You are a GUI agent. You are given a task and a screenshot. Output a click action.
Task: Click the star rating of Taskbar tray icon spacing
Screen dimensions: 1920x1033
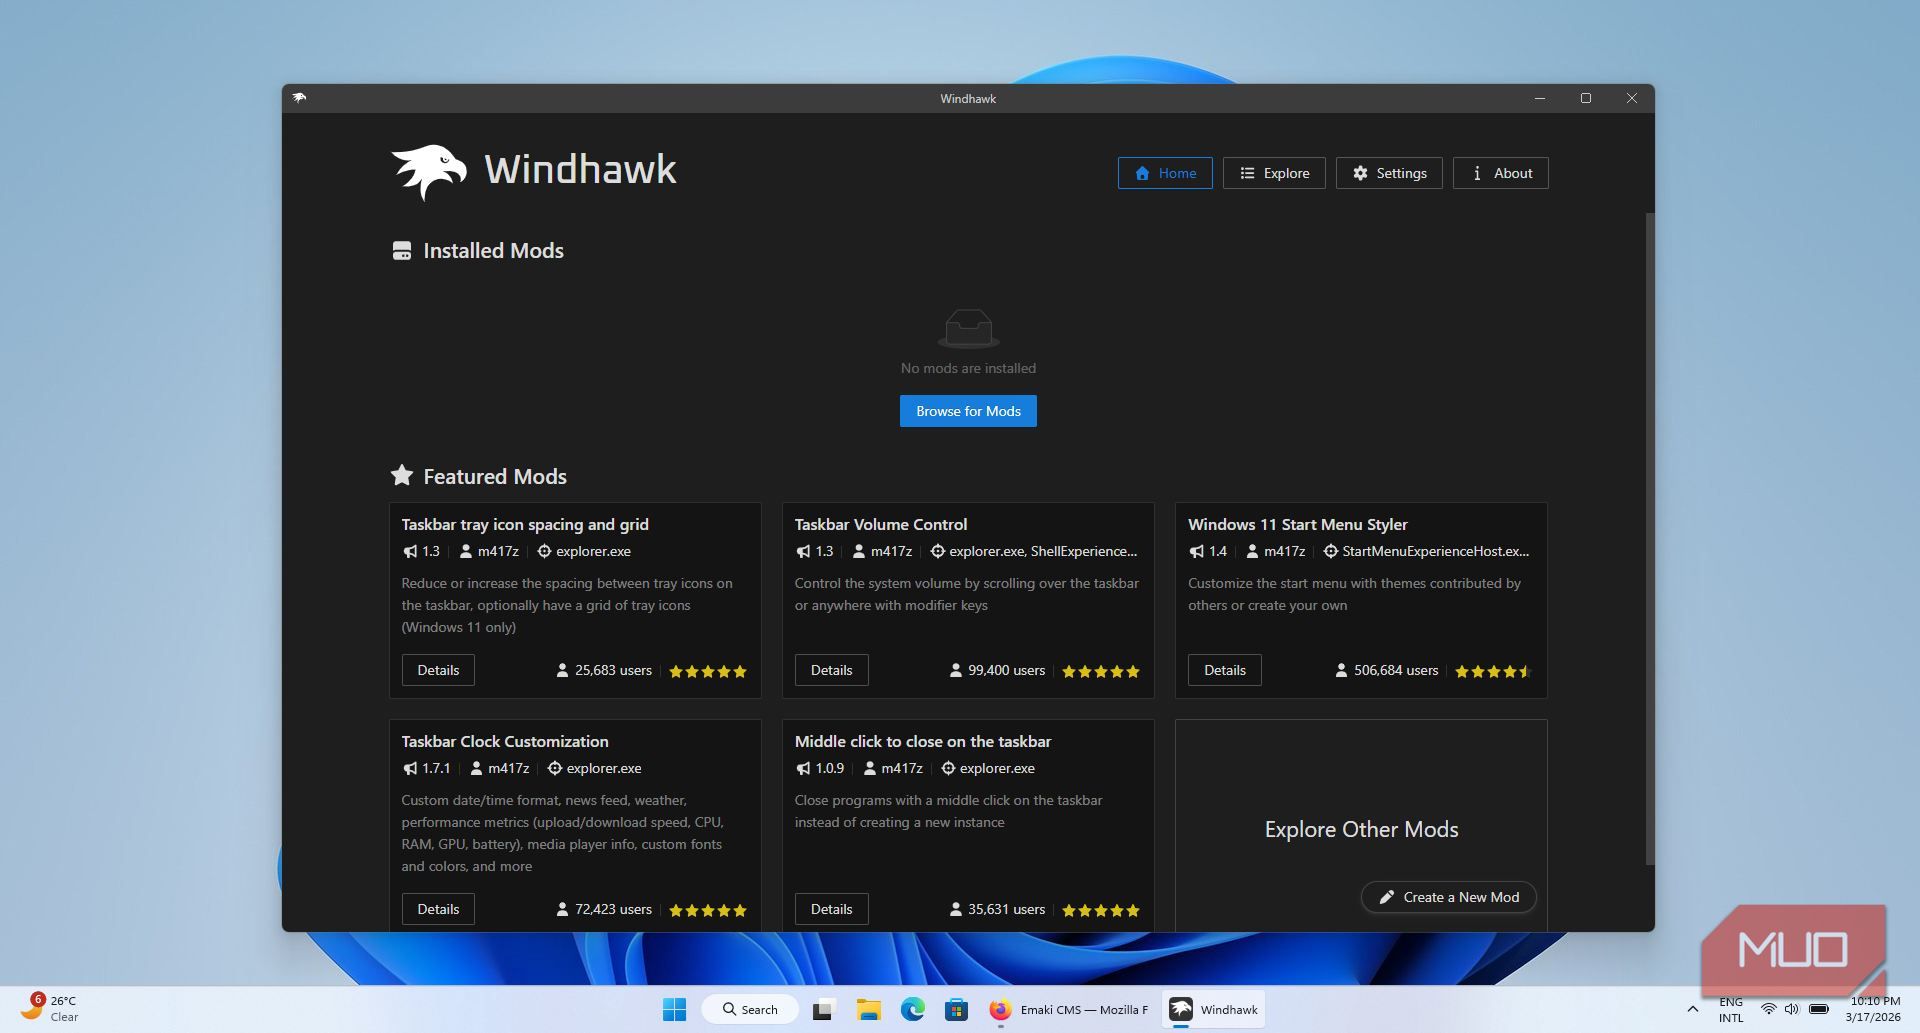[x=708, y=671]
